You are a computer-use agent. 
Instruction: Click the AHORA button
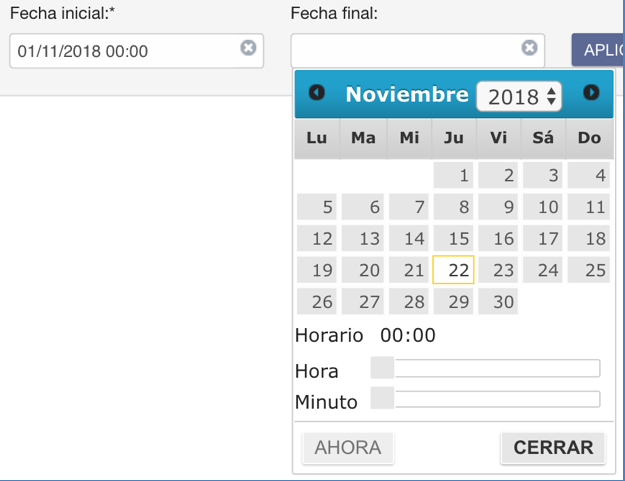pyautogui.click(x=348, y=448)
